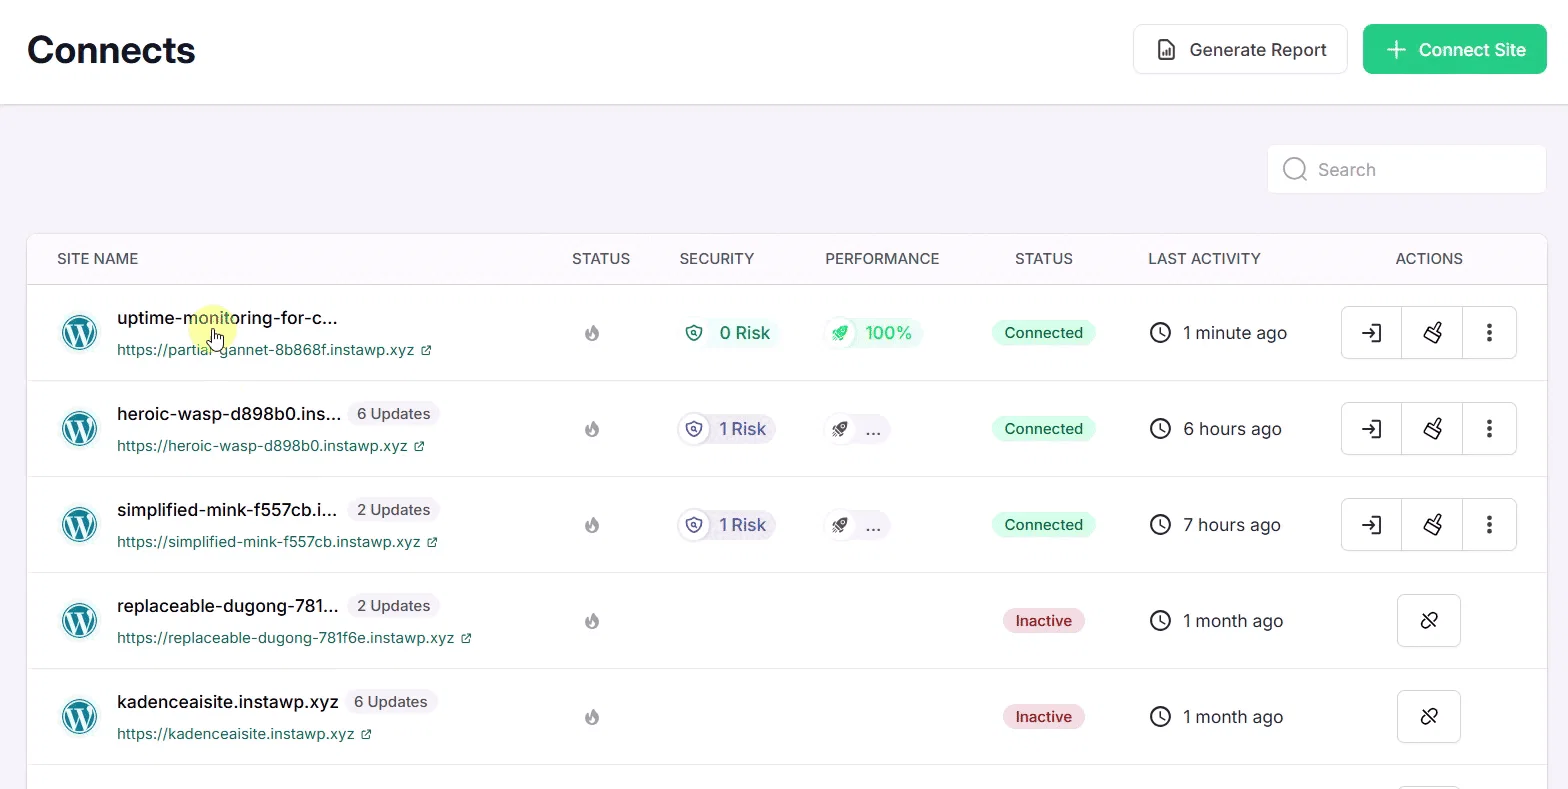Click the 100% performance badge

click(873, 333)
